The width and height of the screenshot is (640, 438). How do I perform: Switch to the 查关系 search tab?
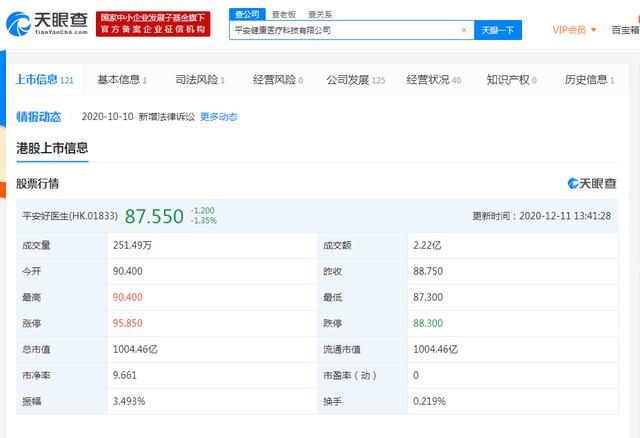point(320,14)
